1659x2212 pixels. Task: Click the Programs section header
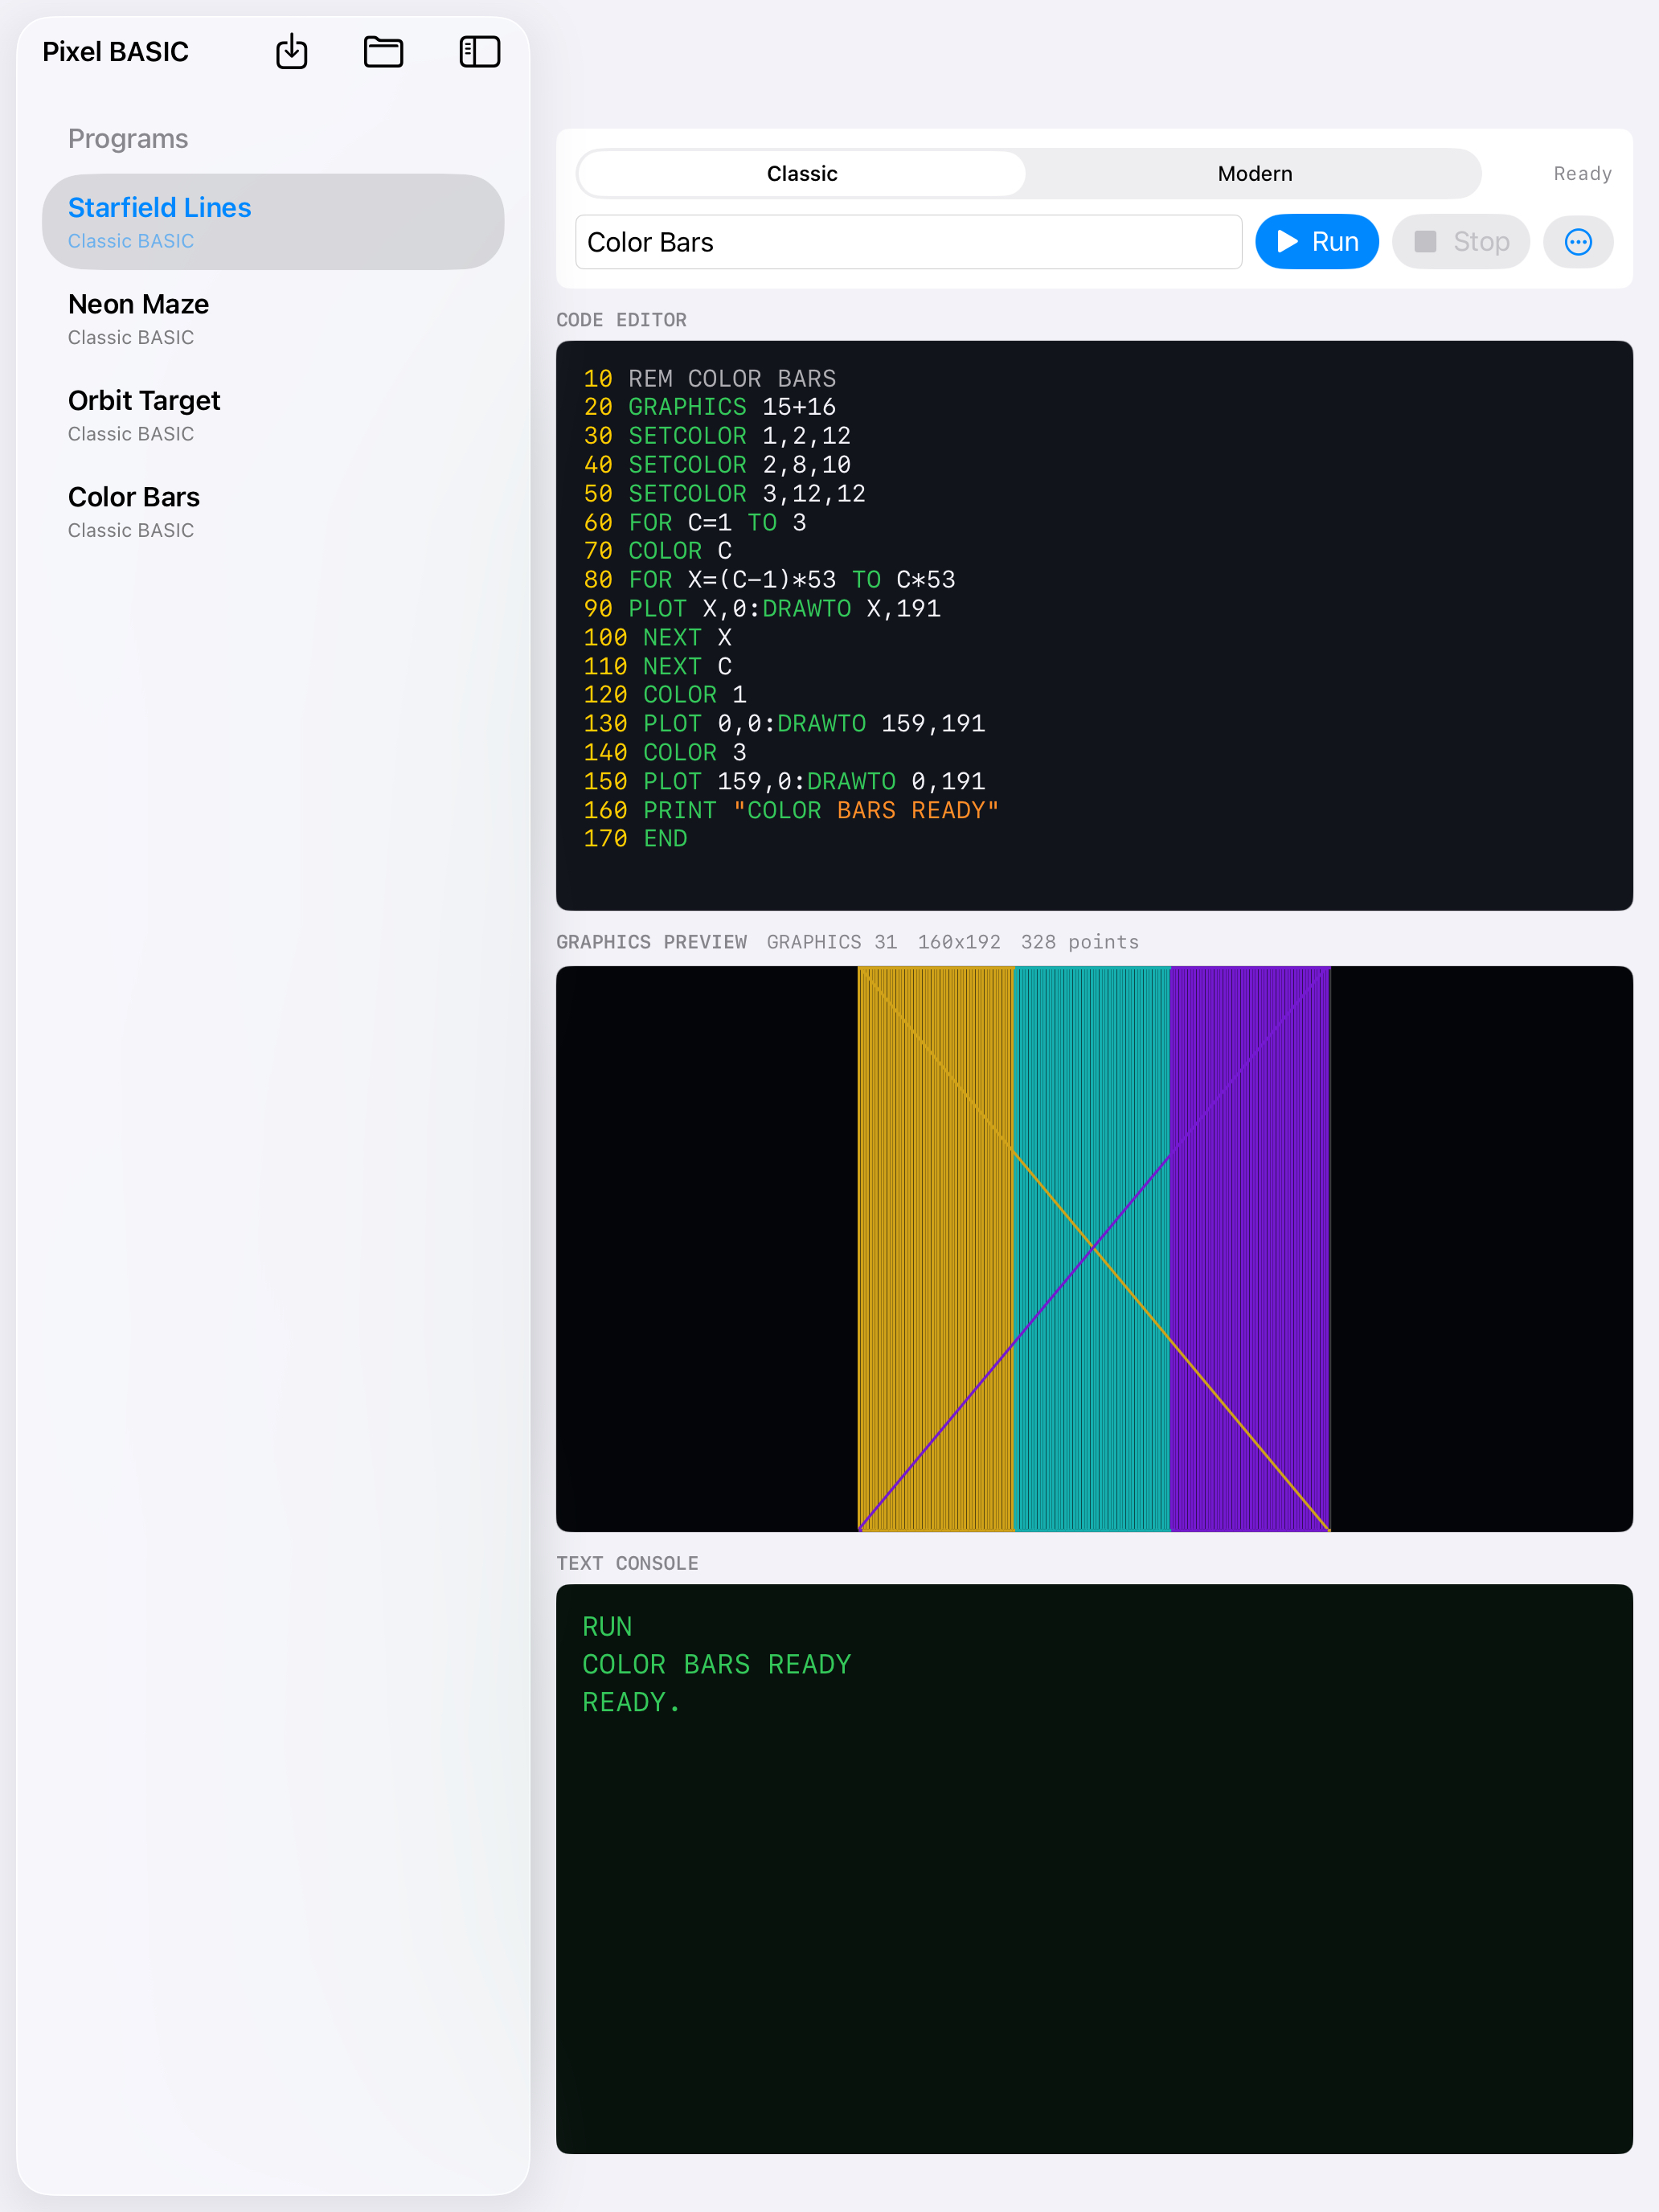pyautogui.click(x=128, y=139)
